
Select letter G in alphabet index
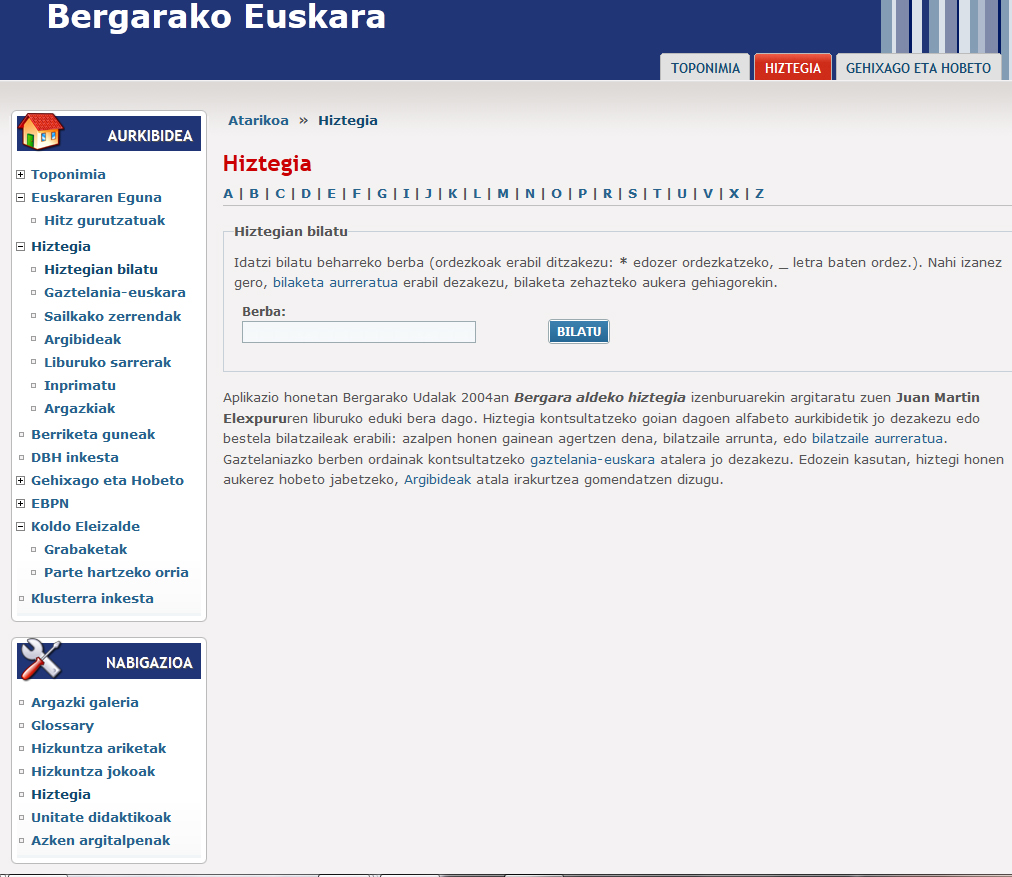(x=382, y=194)
